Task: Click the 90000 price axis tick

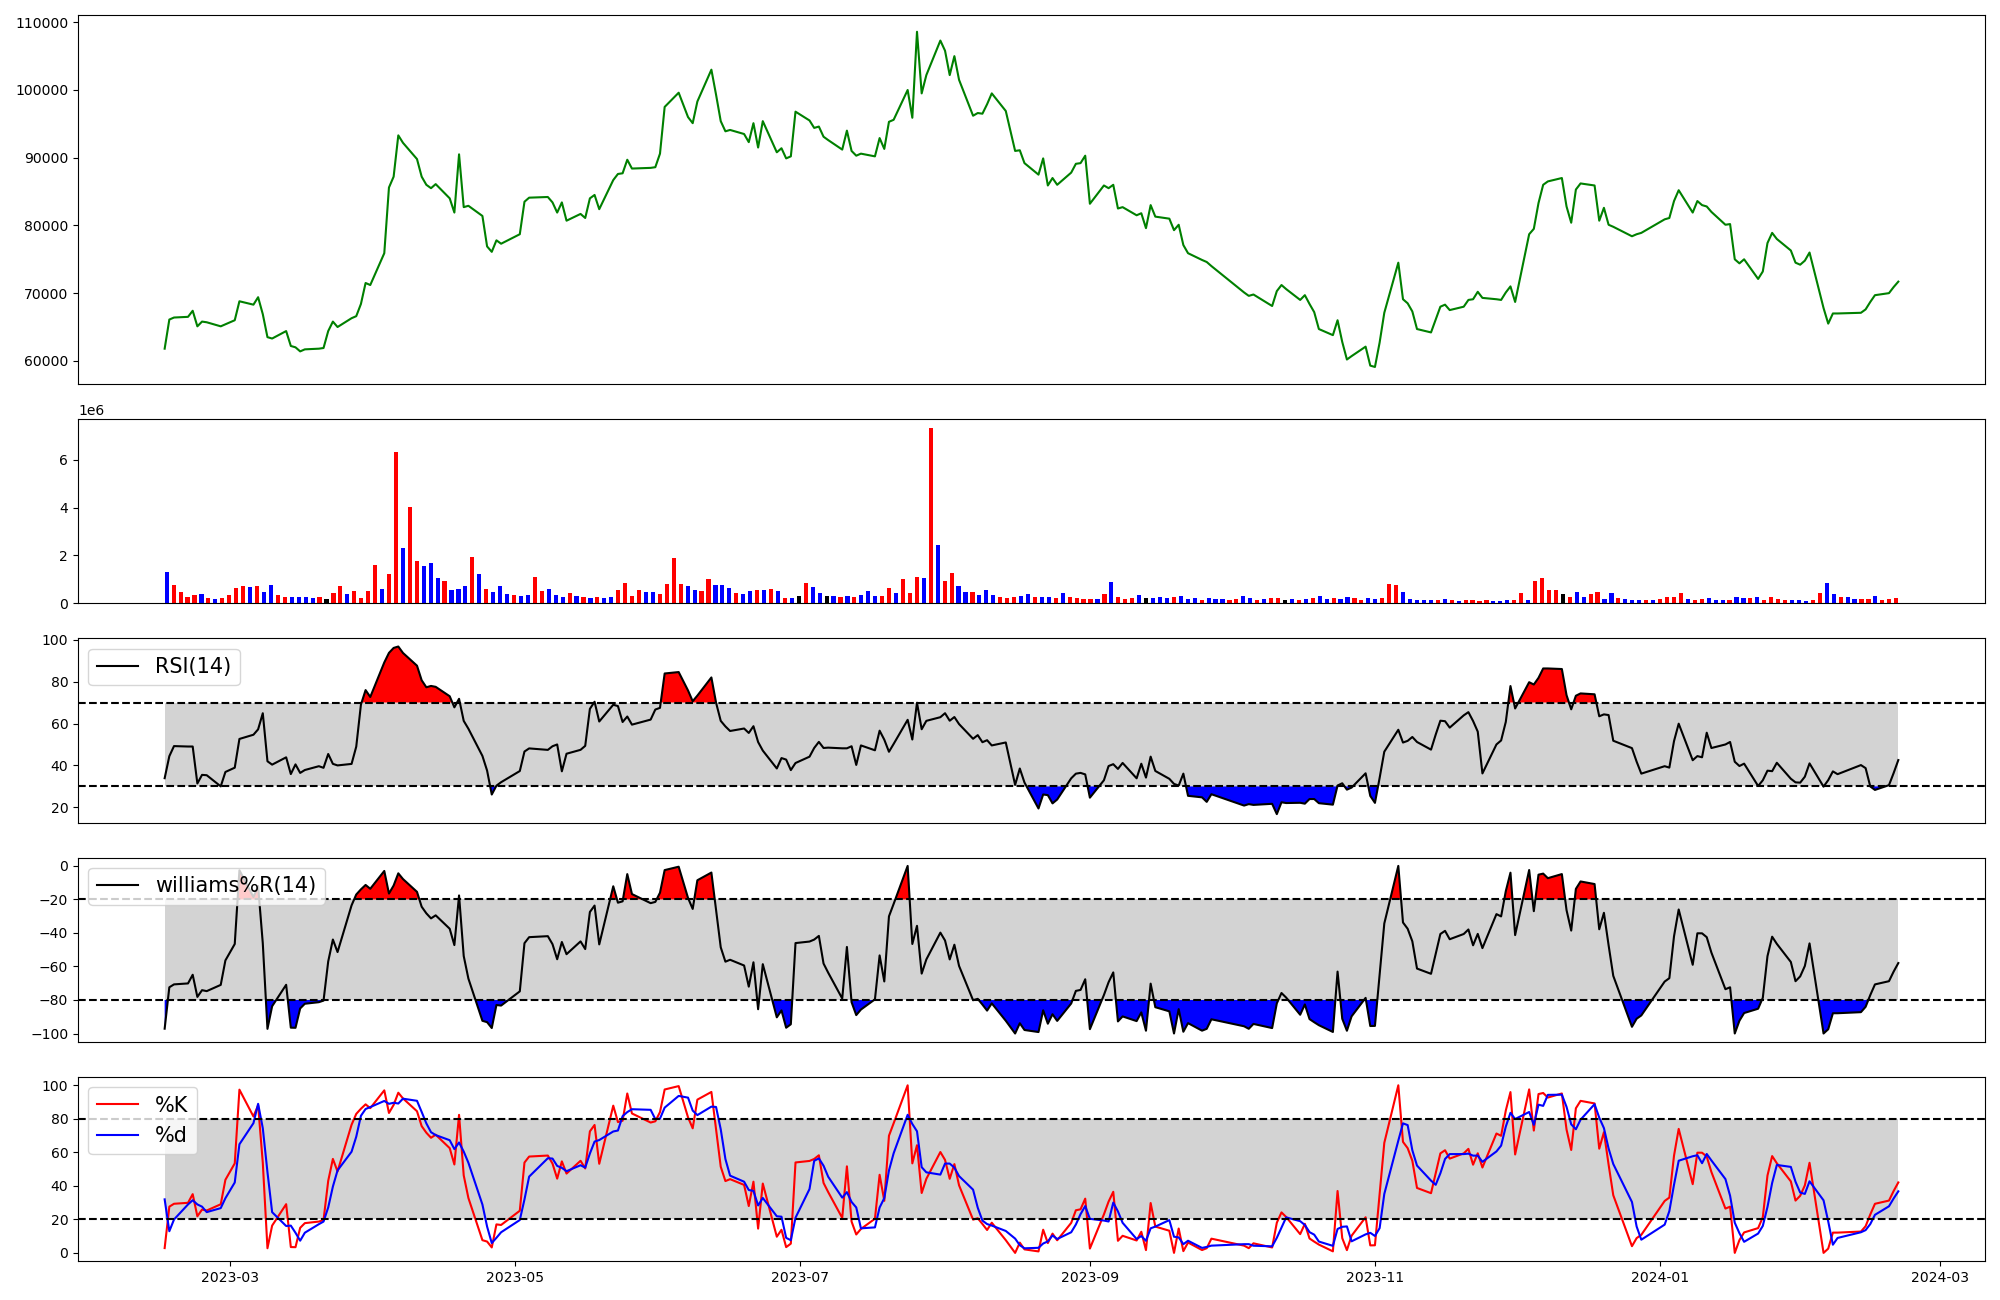Action: 46,158
